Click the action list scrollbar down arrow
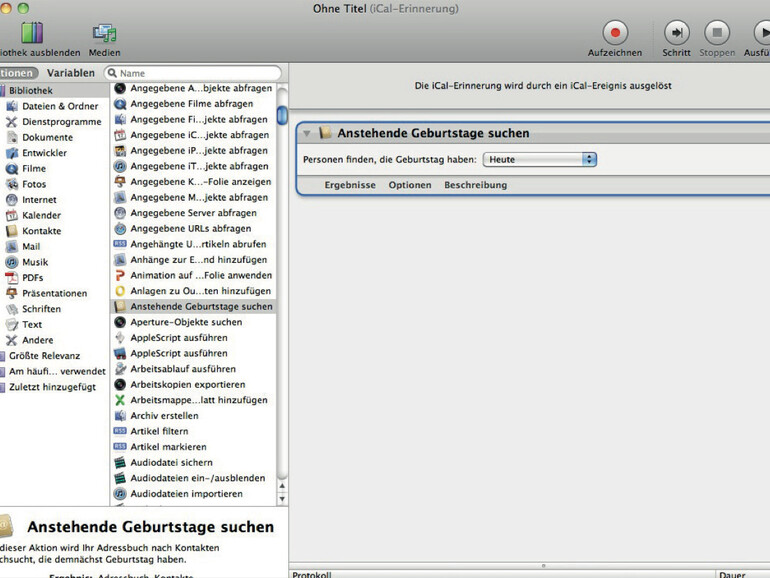 point(282,498)
